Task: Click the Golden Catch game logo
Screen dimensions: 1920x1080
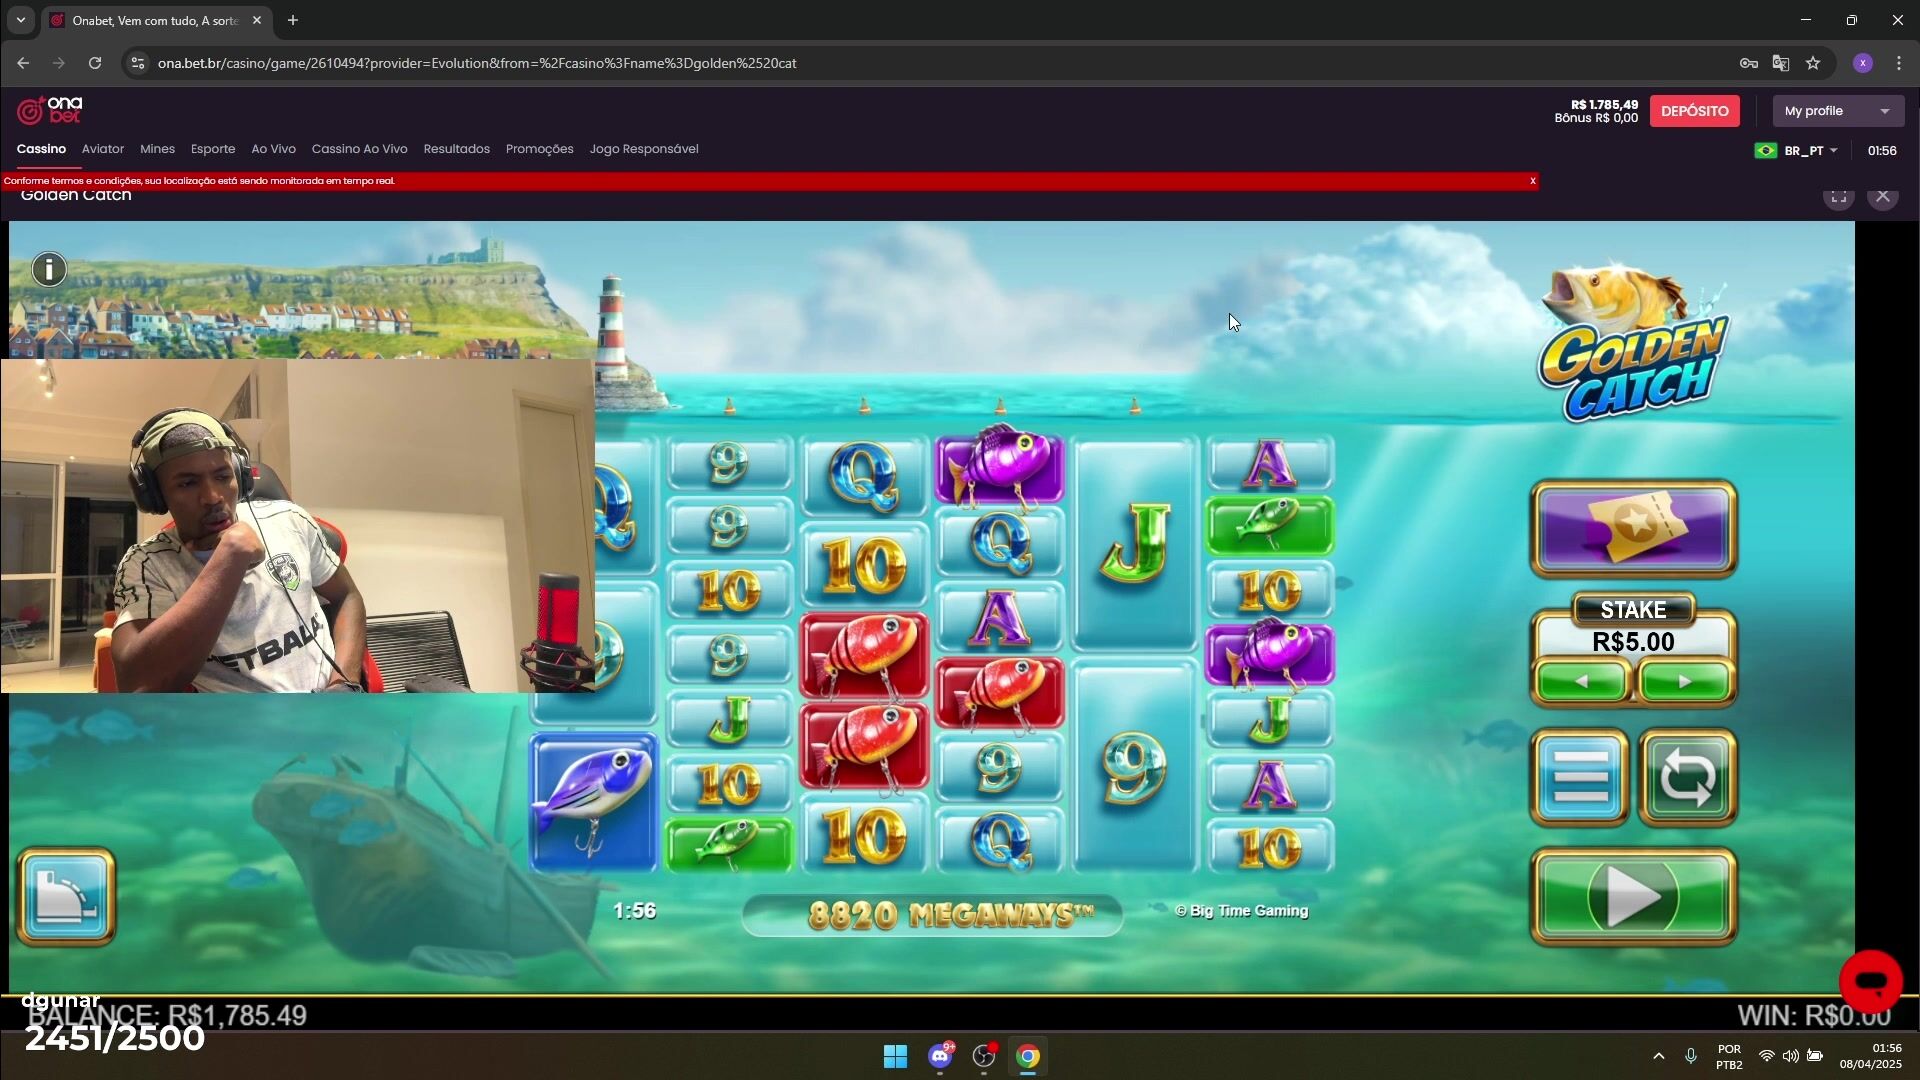Action: point(1634,343)
